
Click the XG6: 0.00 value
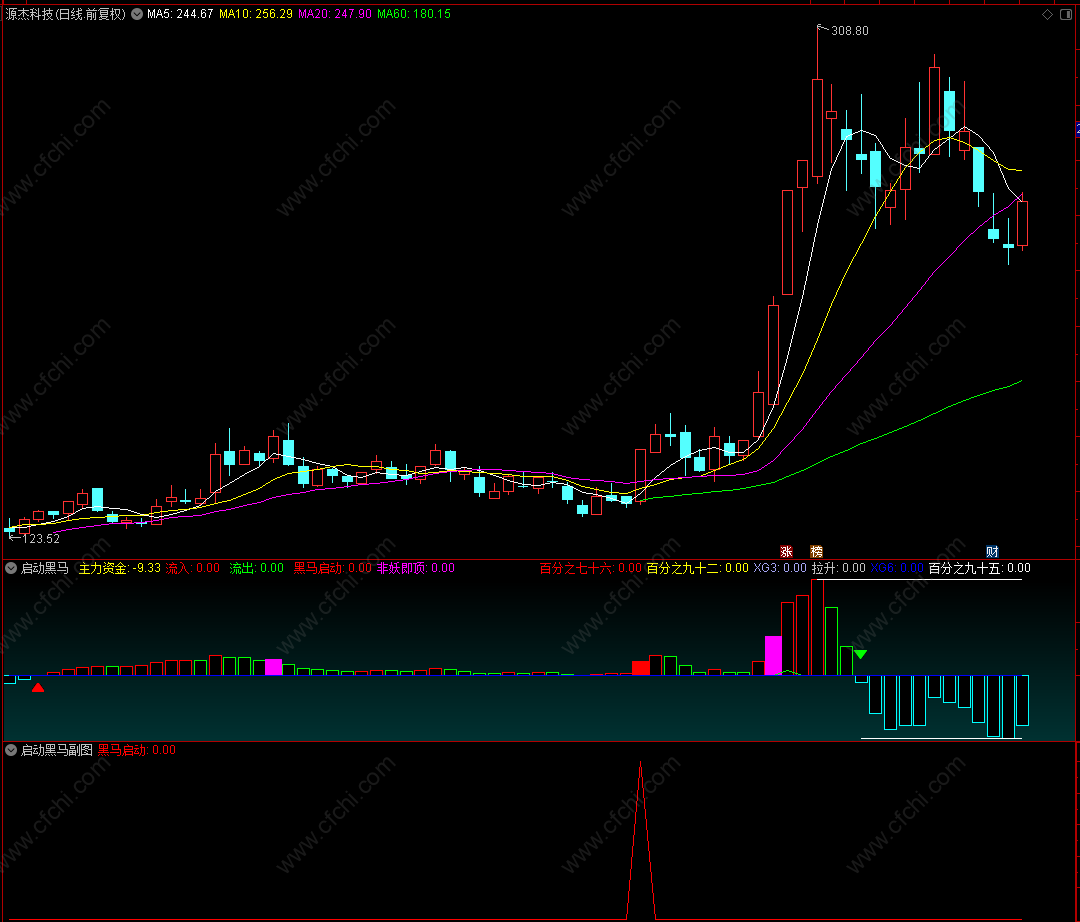897,568
